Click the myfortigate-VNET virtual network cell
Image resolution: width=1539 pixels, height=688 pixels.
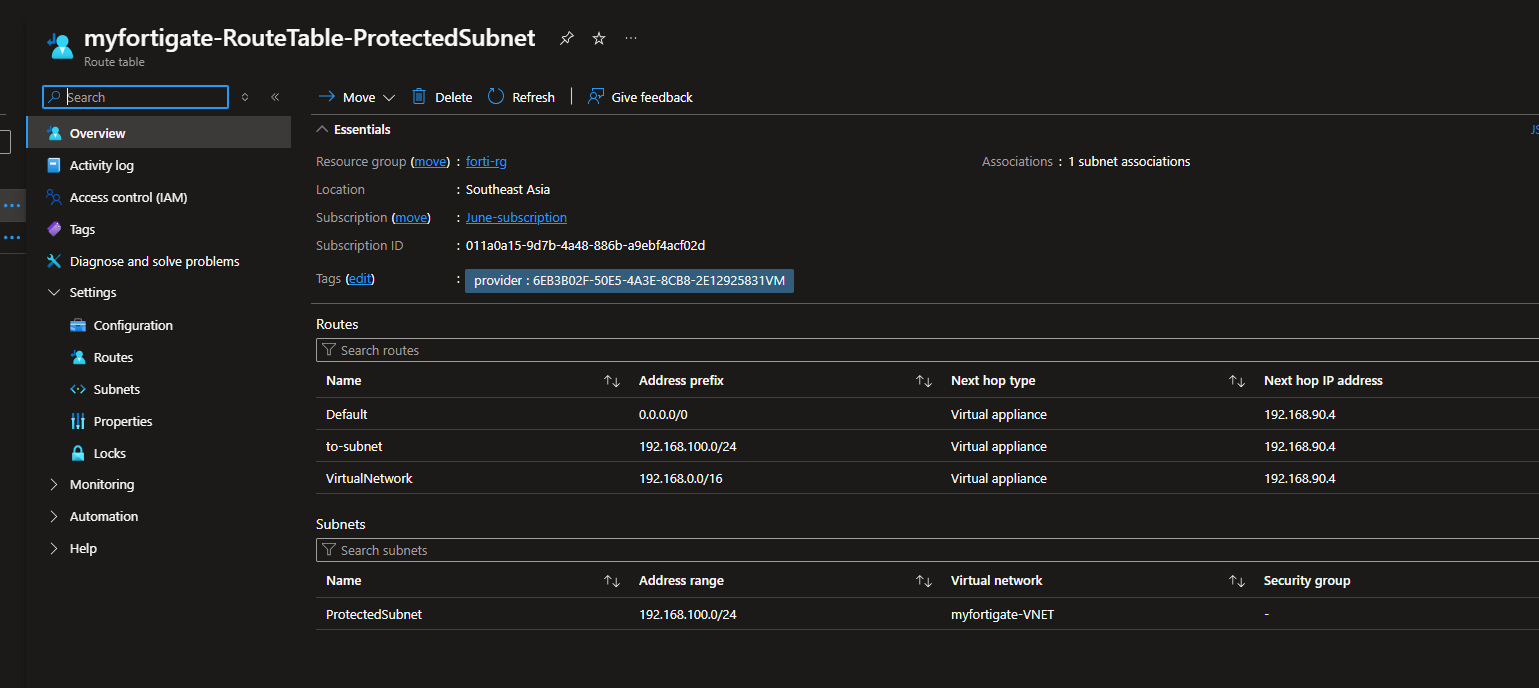coord(1002,614)
